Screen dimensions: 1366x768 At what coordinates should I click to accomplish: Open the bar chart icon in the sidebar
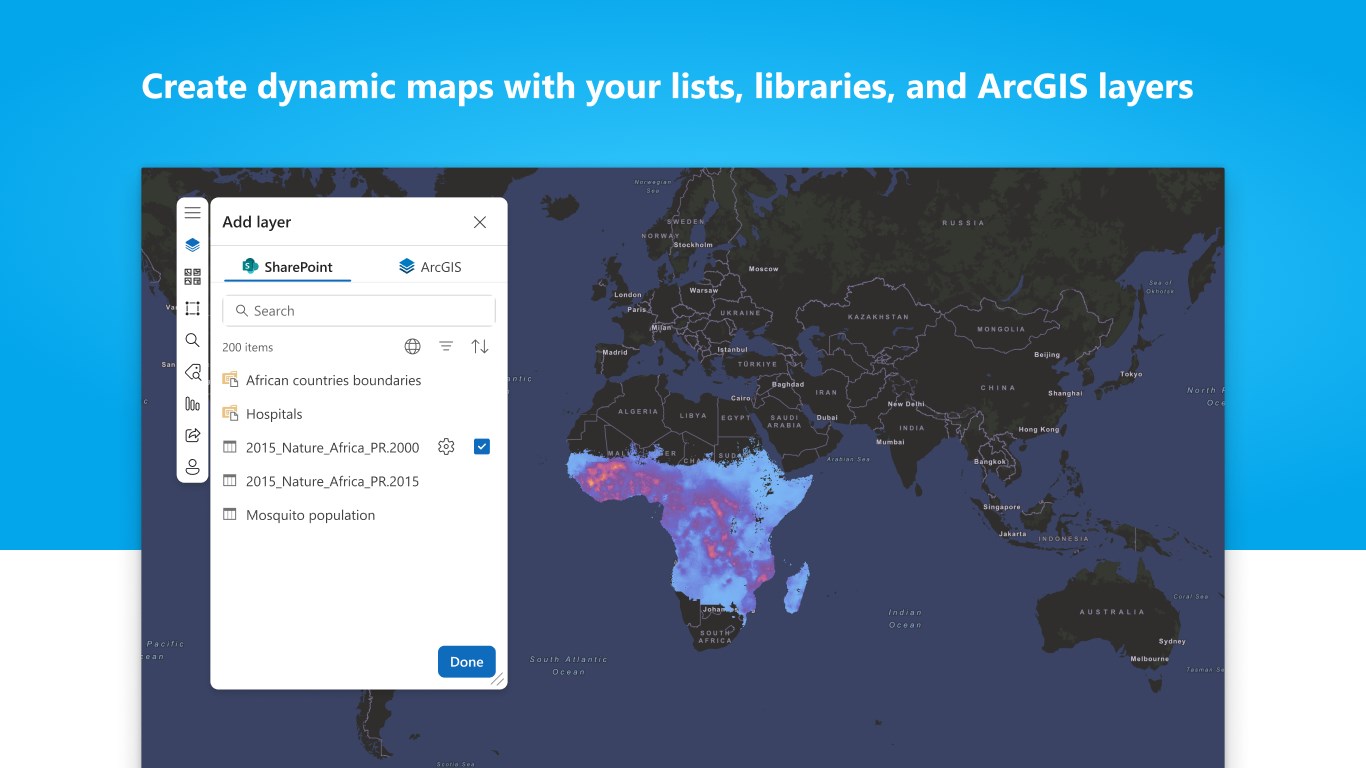[x=193, y=404]
